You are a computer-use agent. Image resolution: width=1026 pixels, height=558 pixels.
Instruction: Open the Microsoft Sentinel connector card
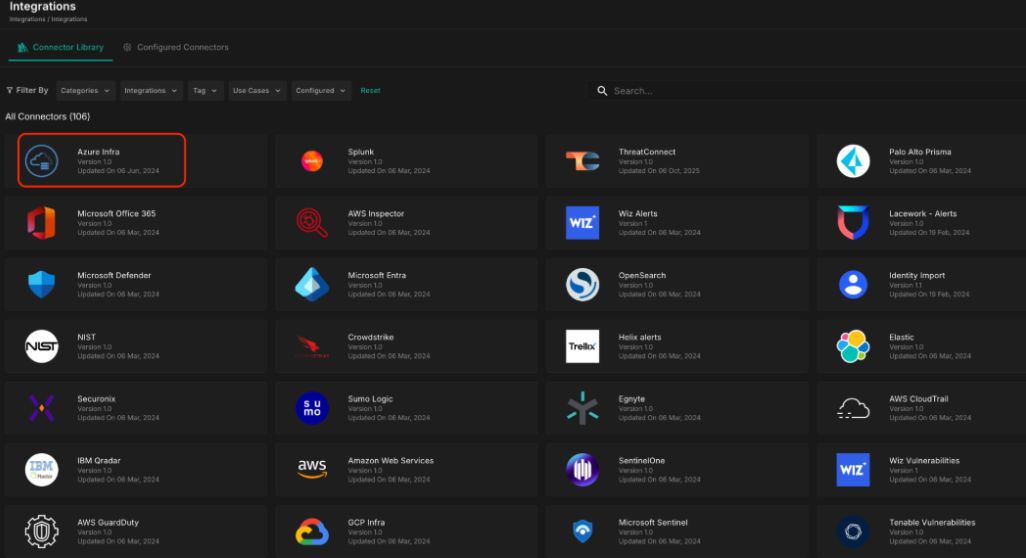click(677, 531)
